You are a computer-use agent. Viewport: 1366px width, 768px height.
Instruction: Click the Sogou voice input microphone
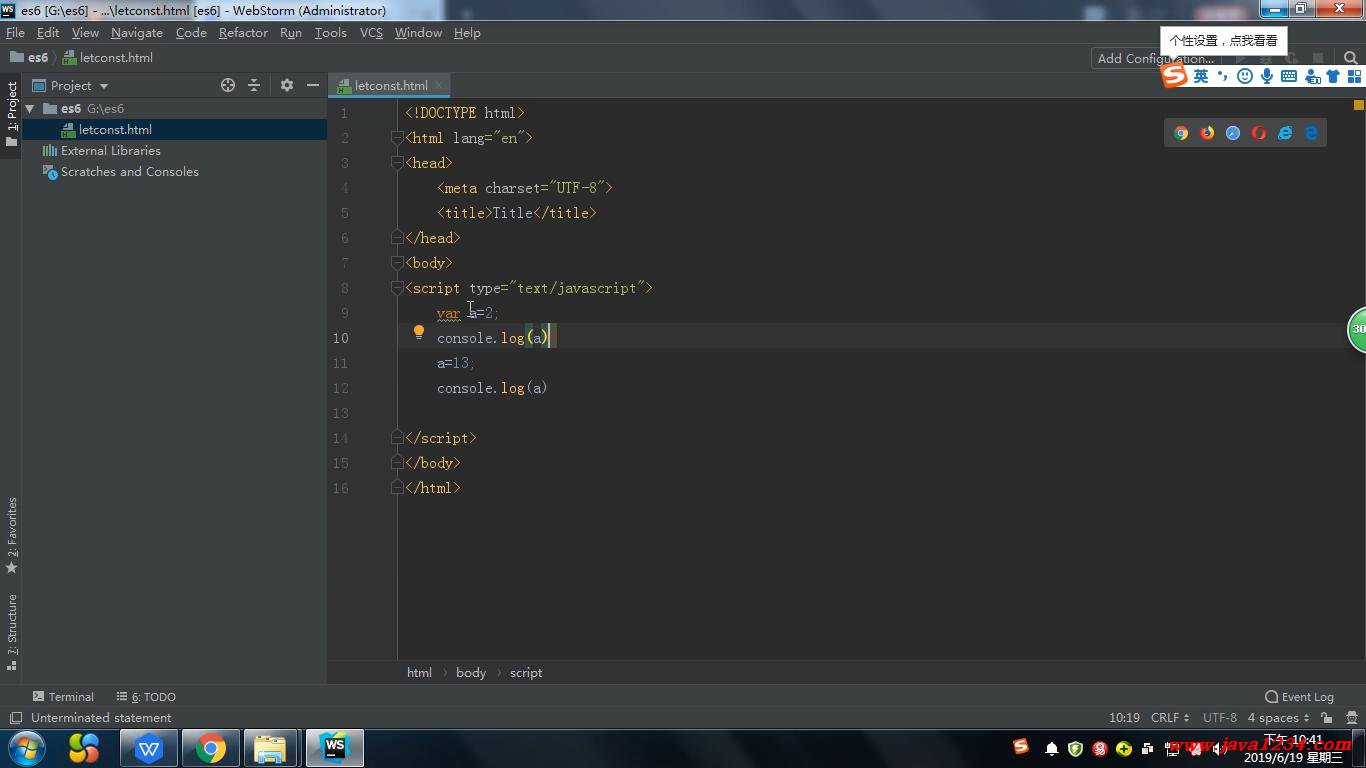pyautogui.click(x=1267, y=76)
